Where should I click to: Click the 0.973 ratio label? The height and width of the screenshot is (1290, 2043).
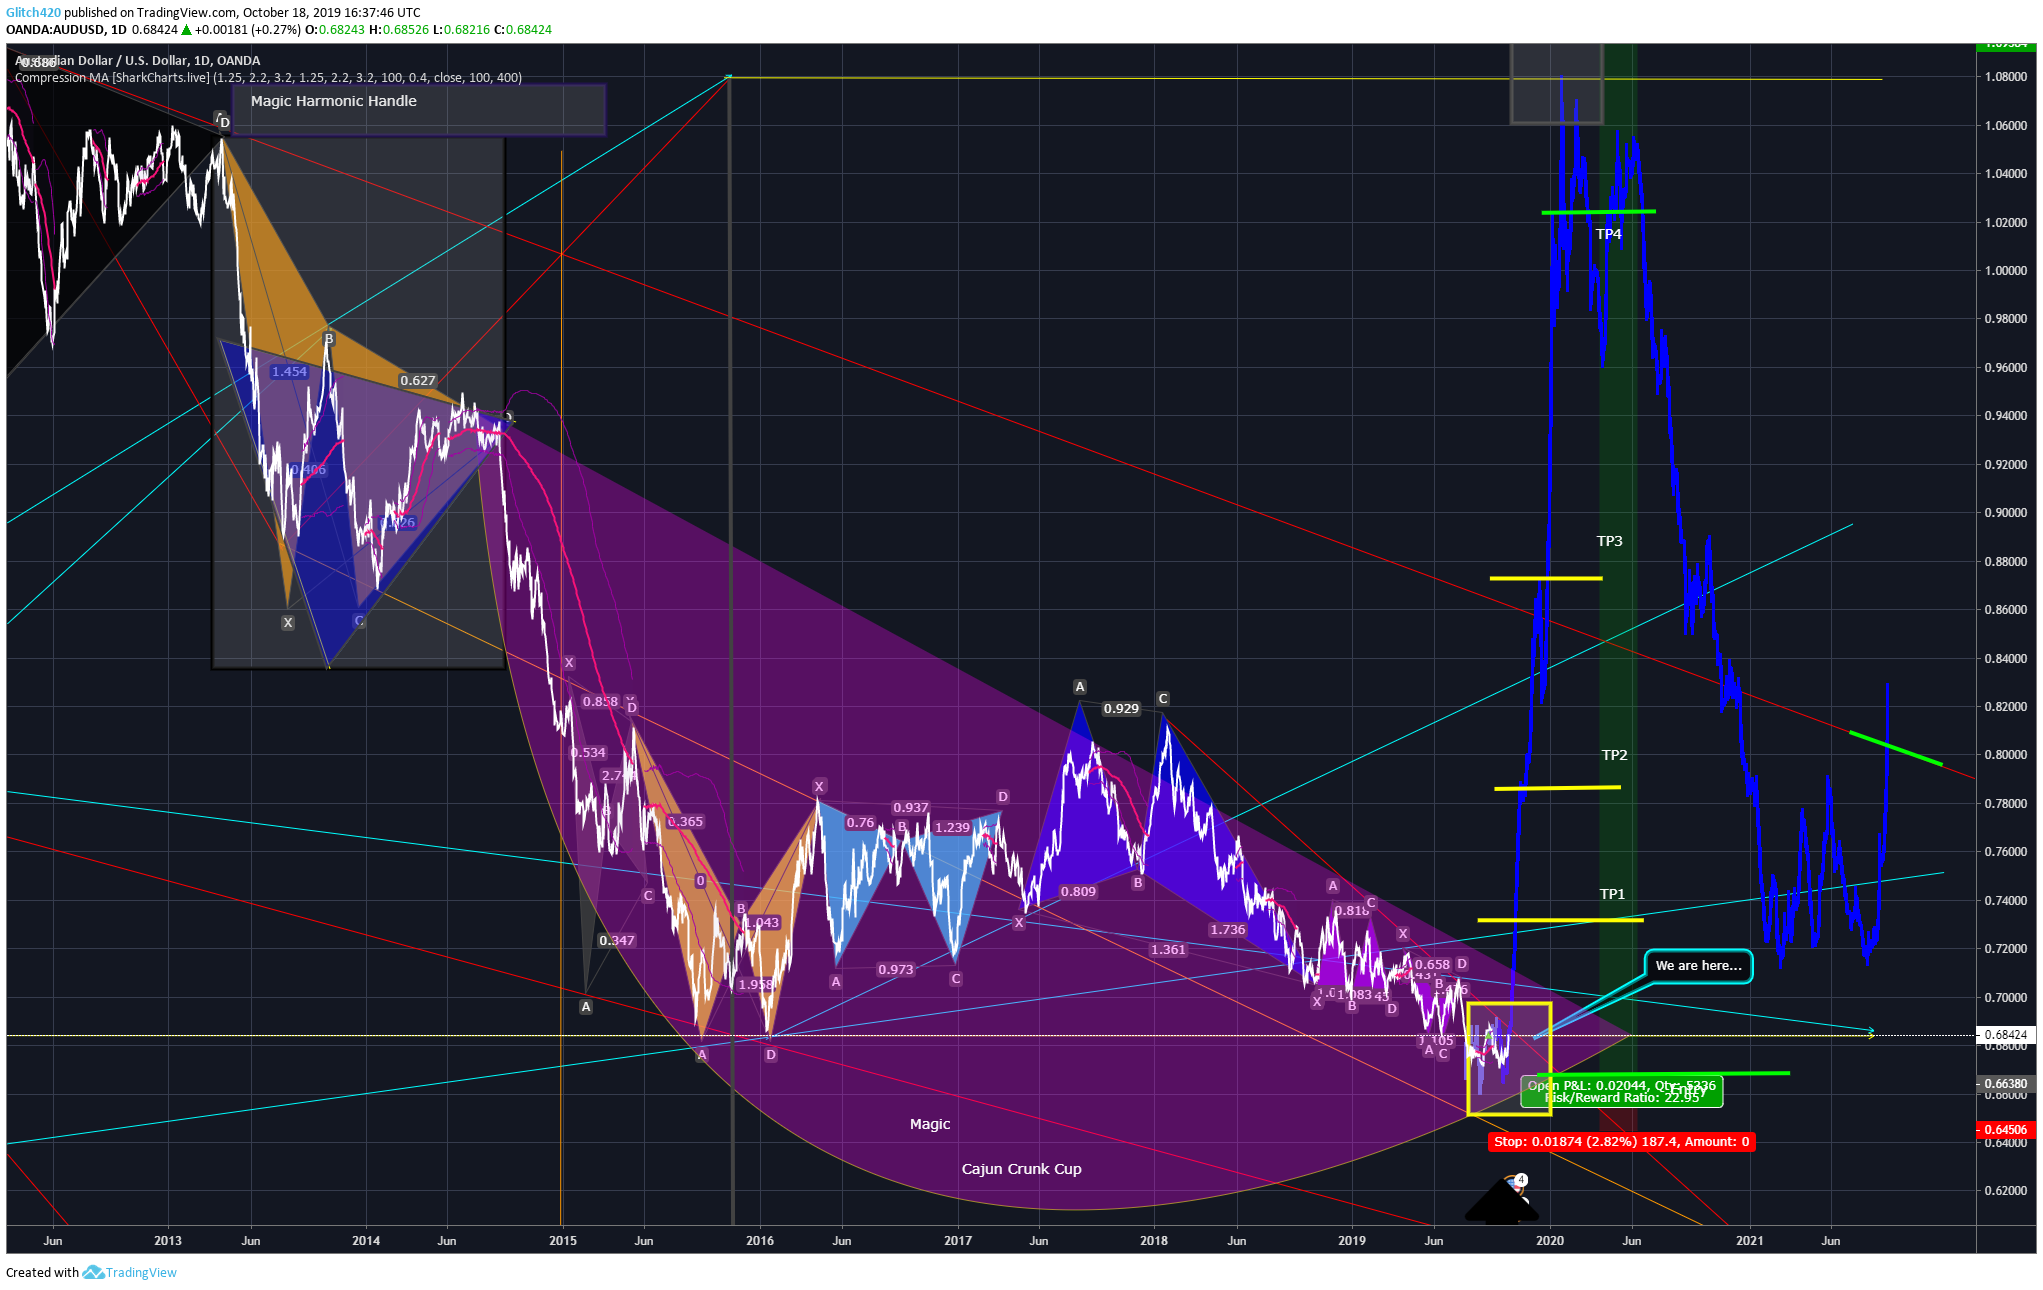tap(895, 969)
